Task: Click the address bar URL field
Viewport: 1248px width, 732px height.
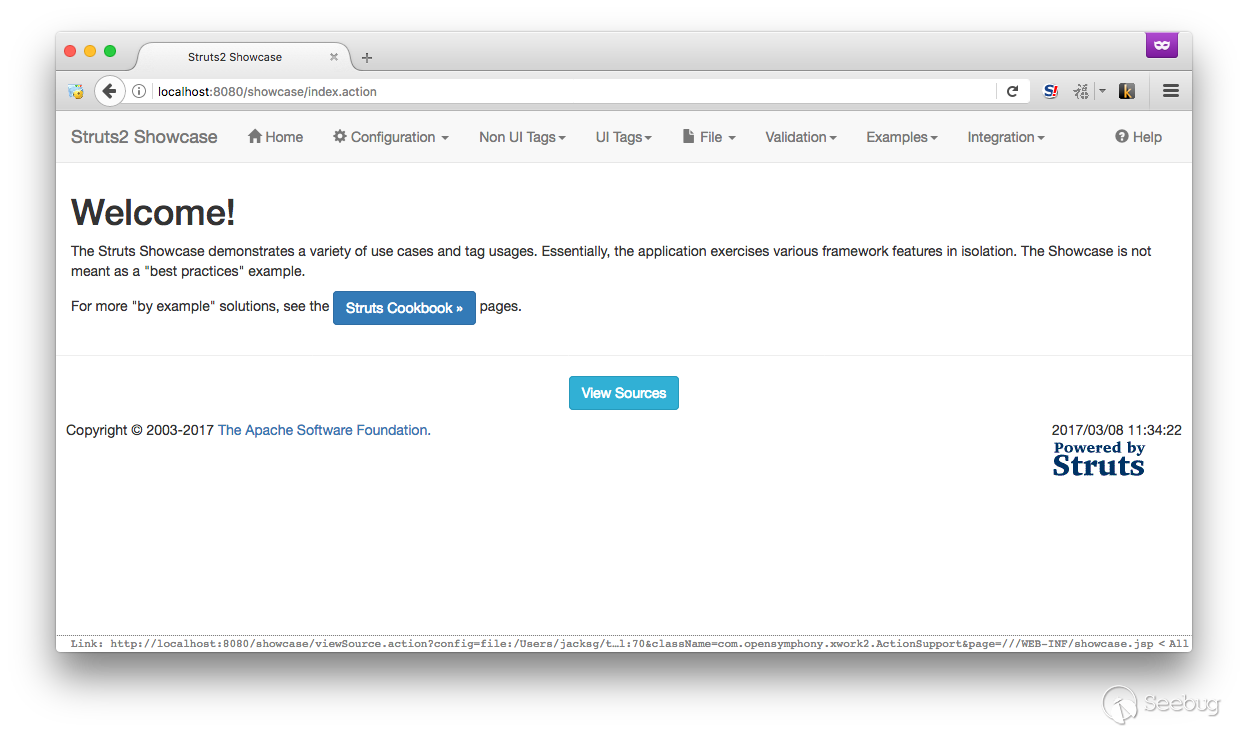Action: [574, 91]
